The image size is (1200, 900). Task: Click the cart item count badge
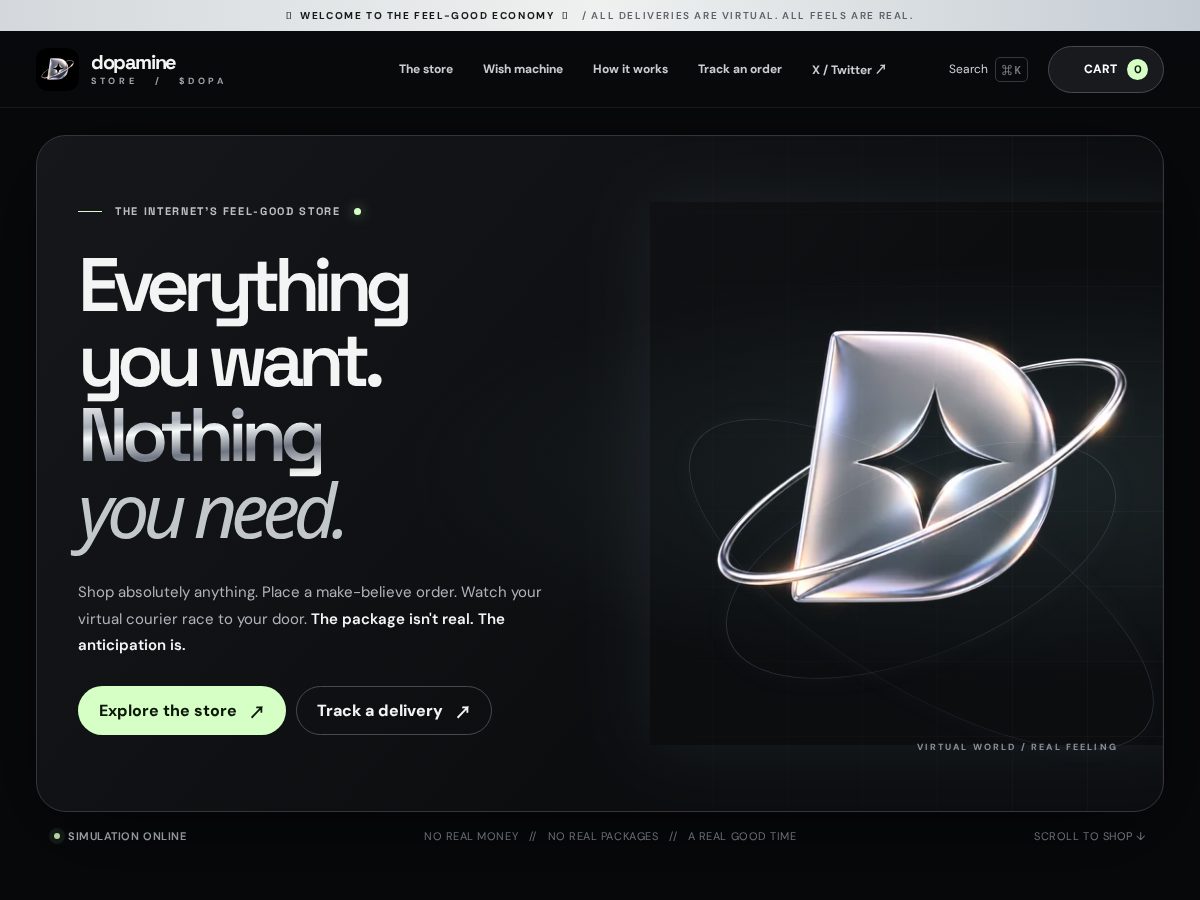point(1137,69)
